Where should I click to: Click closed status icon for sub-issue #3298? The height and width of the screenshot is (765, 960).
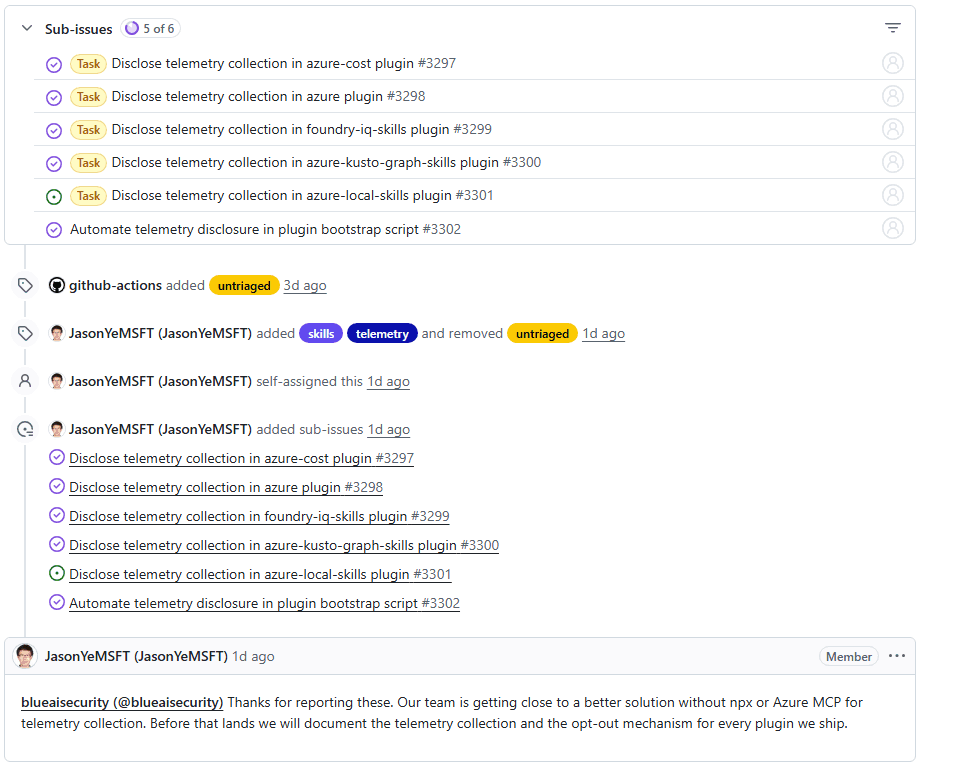point(54,97)
